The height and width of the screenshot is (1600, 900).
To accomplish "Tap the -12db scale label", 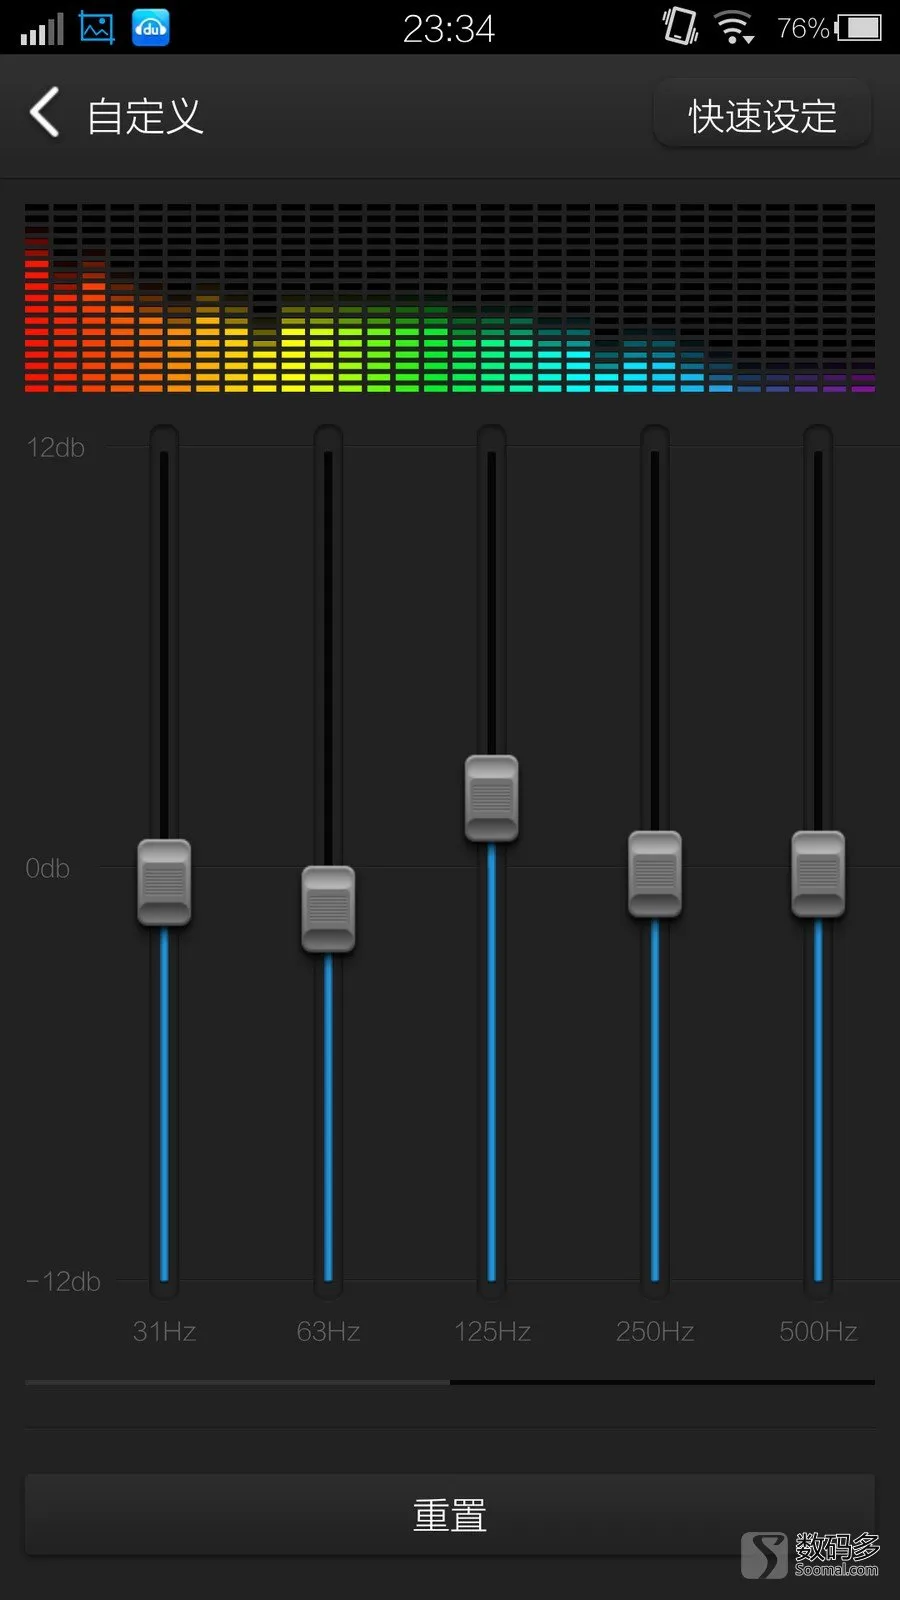I will [x=63, y=1282].
